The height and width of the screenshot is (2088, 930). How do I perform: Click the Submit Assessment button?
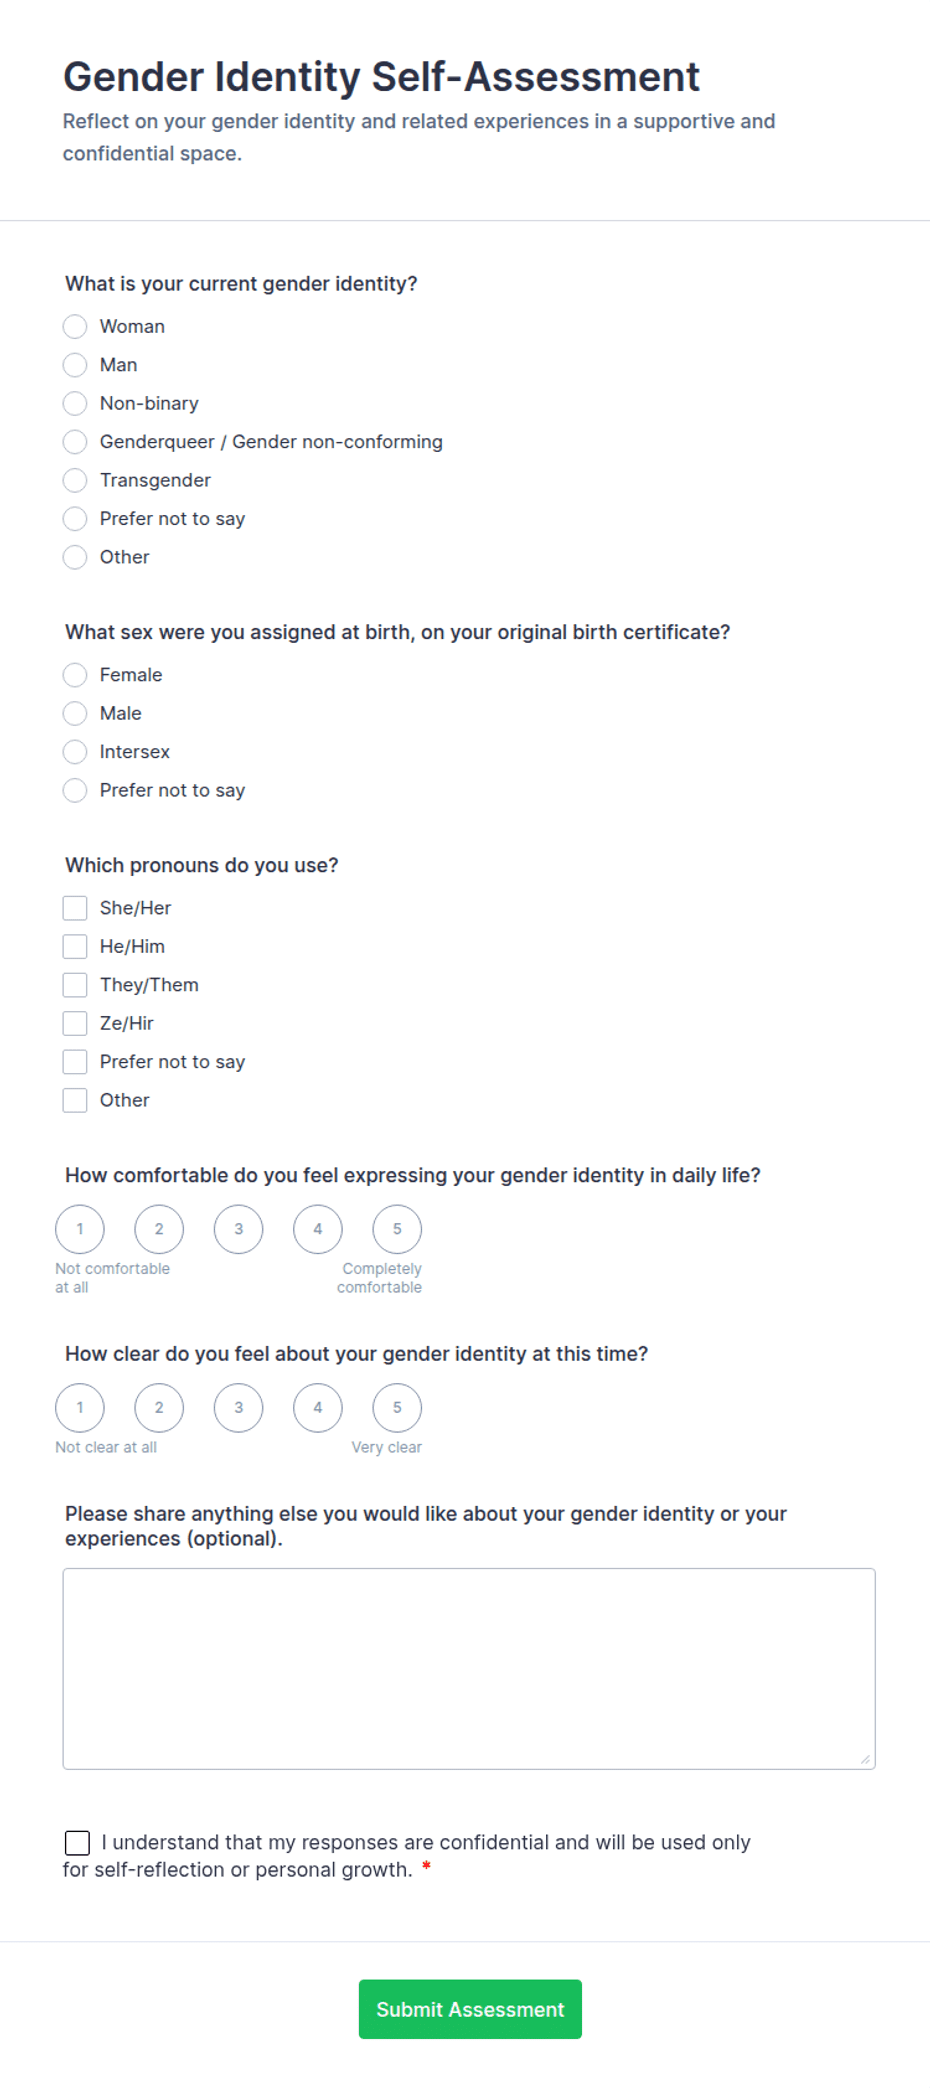click(470, 2009)
